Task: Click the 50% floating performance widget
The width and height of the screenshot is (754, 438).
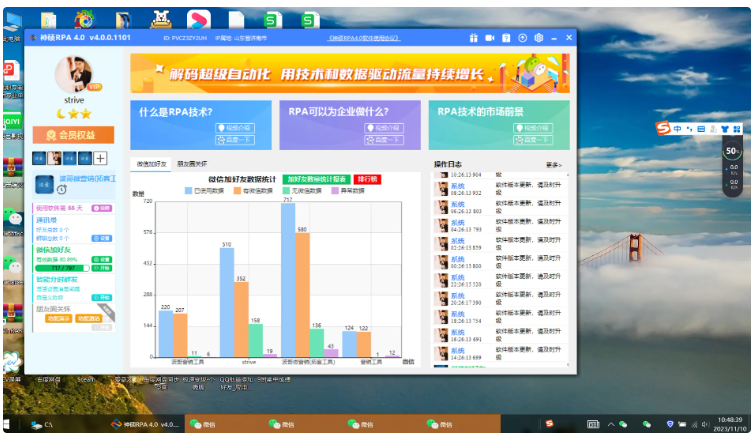Action: click(732, 151)
